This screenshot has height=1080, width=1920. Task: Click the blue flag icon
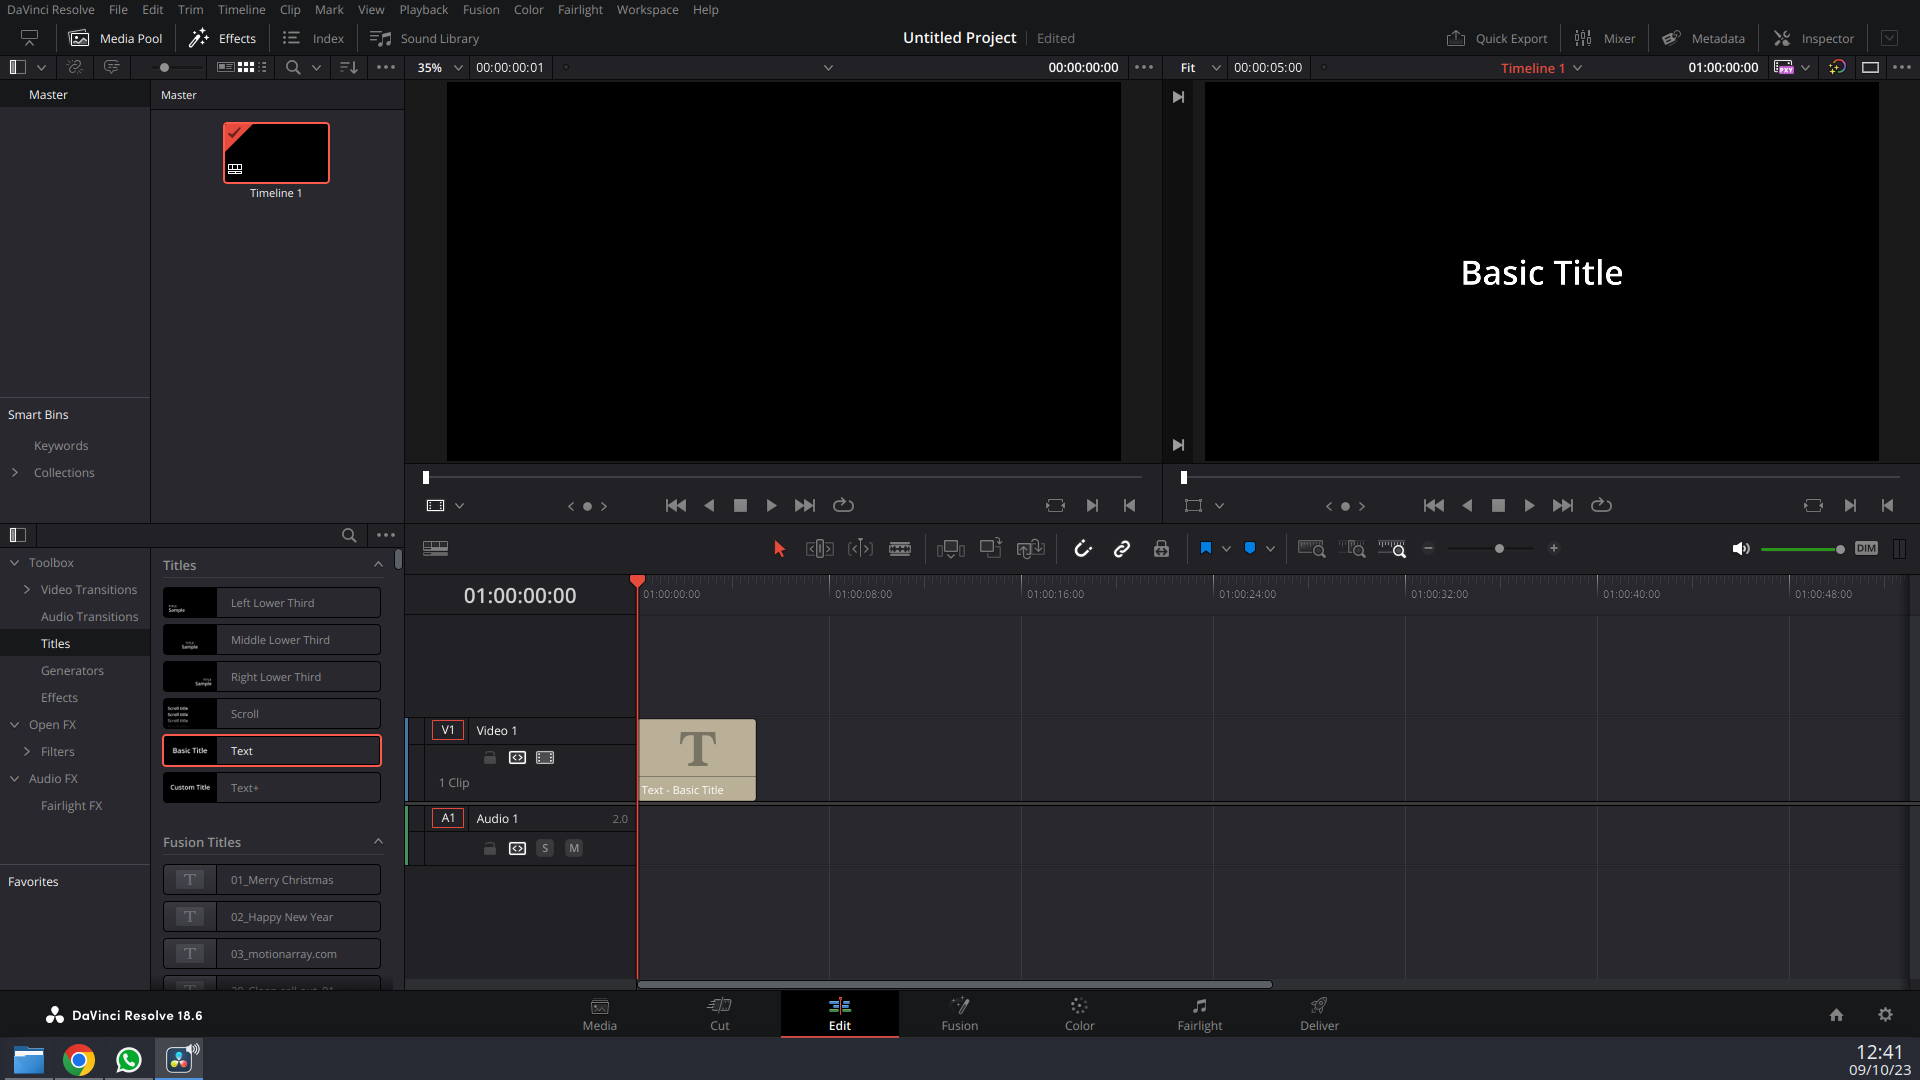(x=1205, y=548)
